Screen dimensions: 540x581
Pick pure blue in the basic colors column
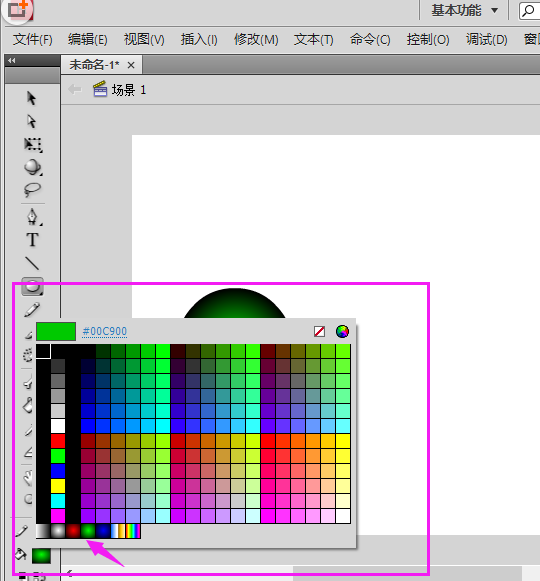58,471
